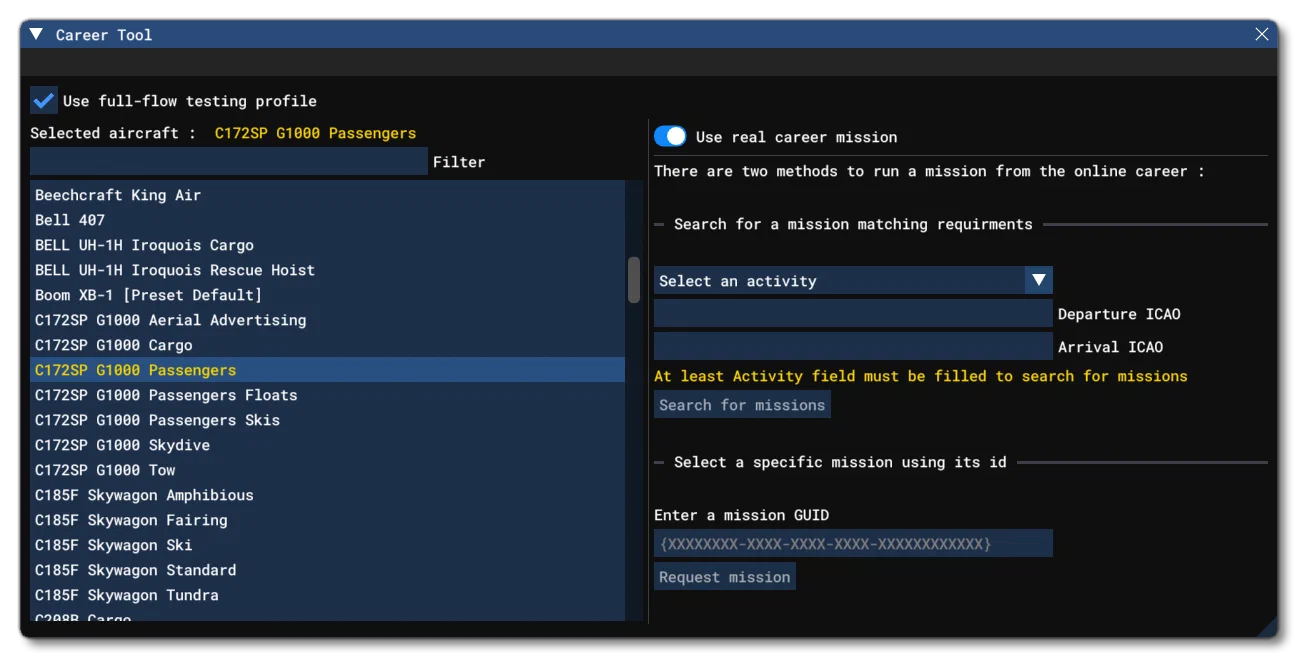The width and height of the screenshot is (1298, 658).
Task: Open the Select an activity dropdown
Action: click(853, 280)
